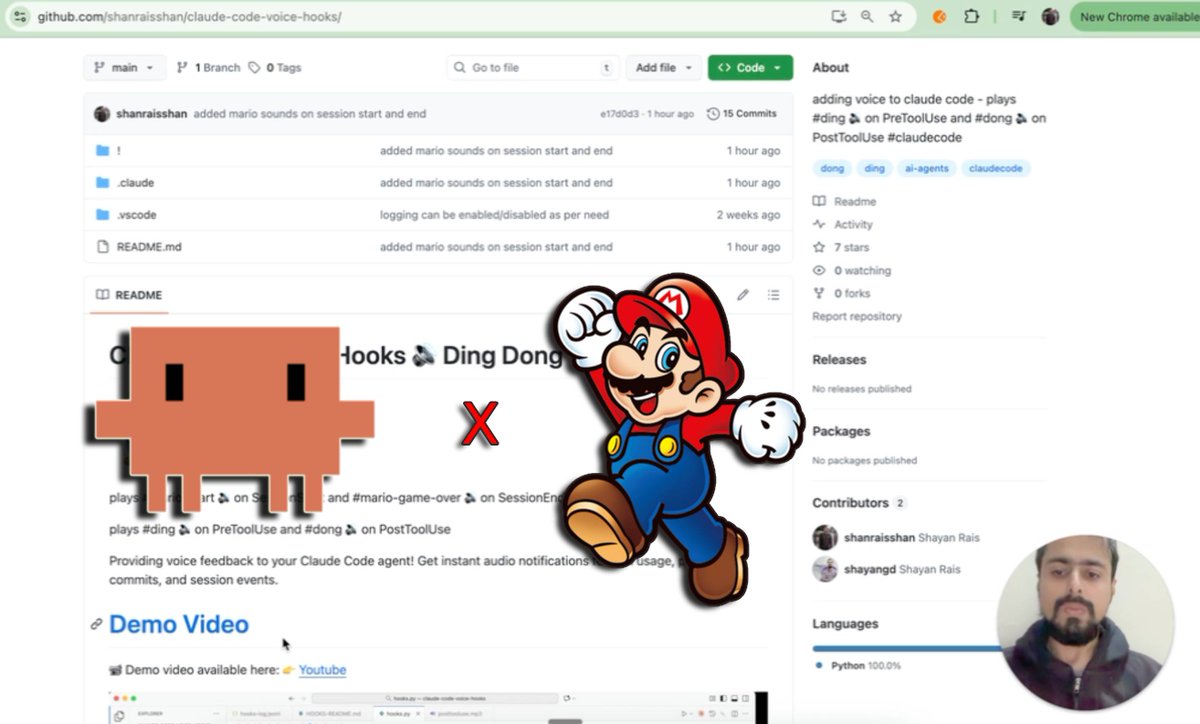Click the languages progress bar
The image size is (1200, 724).
(x=906, y=648)
